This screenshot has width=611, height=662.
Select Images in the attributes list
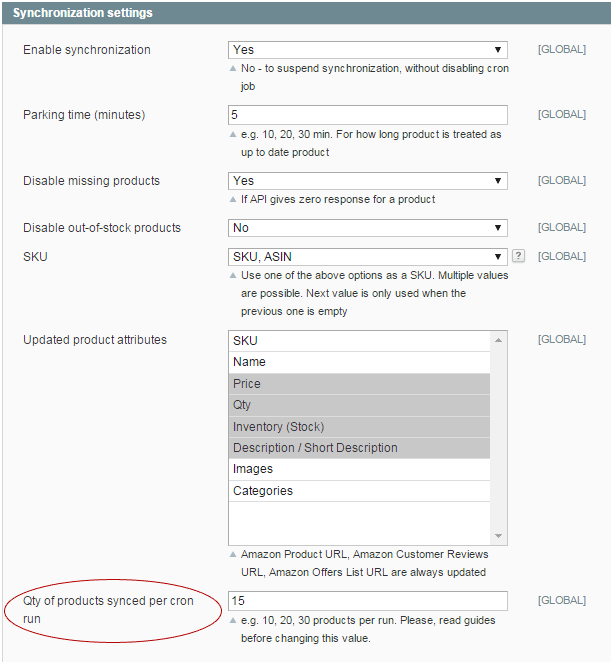[359, 469]
